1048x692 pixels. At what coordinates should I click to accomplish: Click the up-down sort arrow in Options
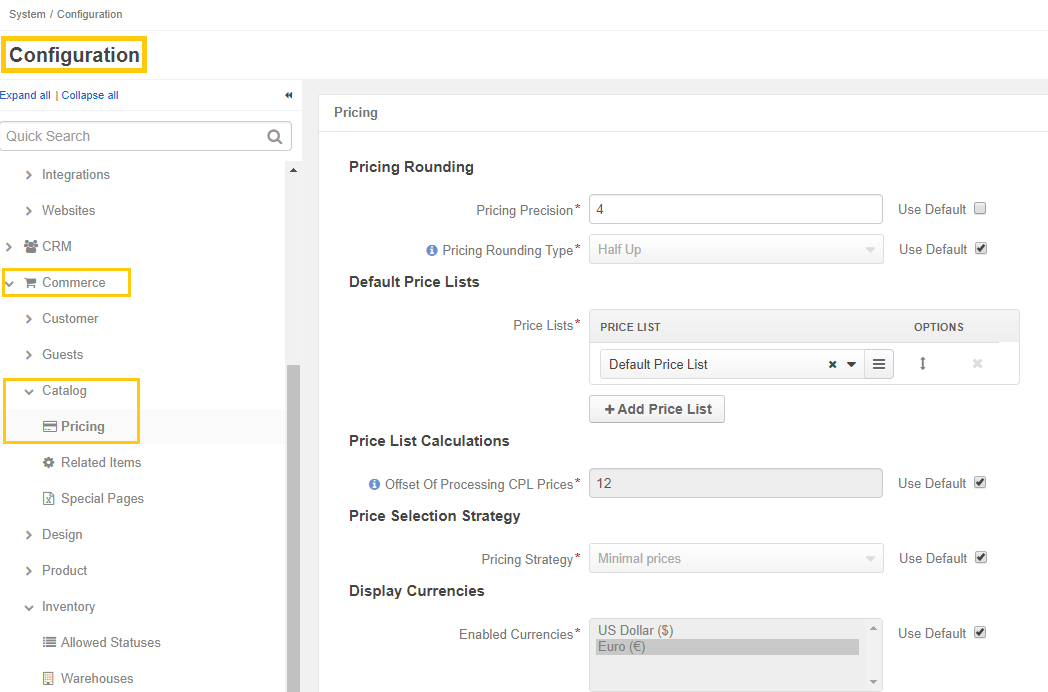[x=922, y=364]
